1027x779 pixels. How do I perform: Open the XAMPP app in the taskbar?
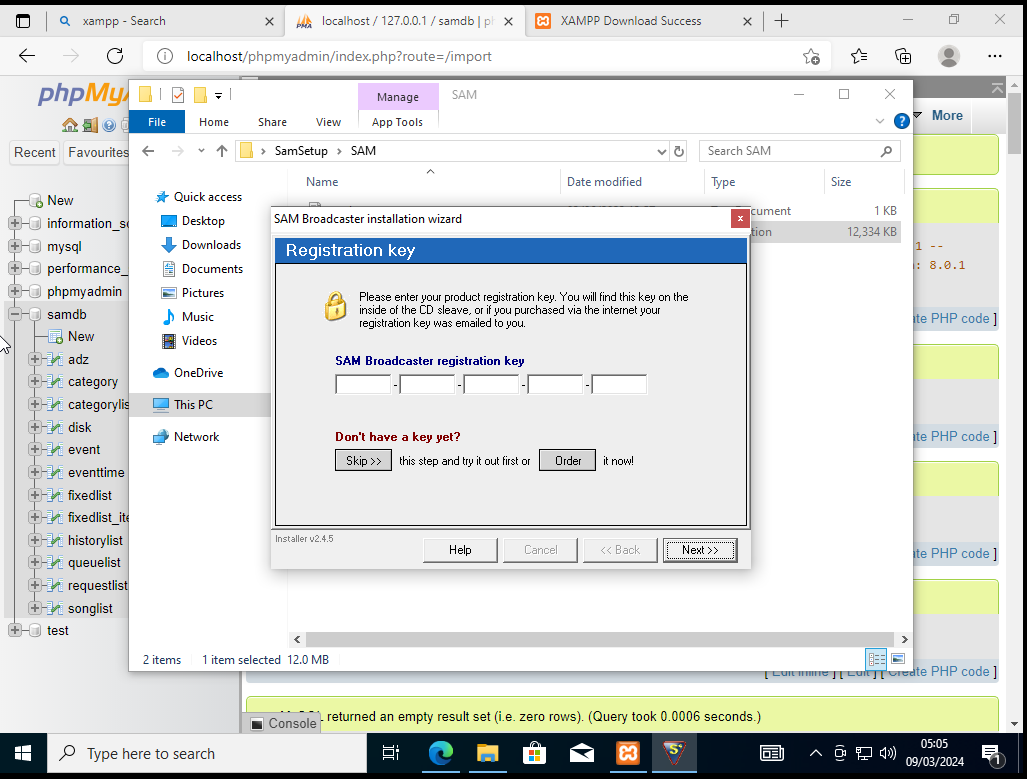click(628, 753)
